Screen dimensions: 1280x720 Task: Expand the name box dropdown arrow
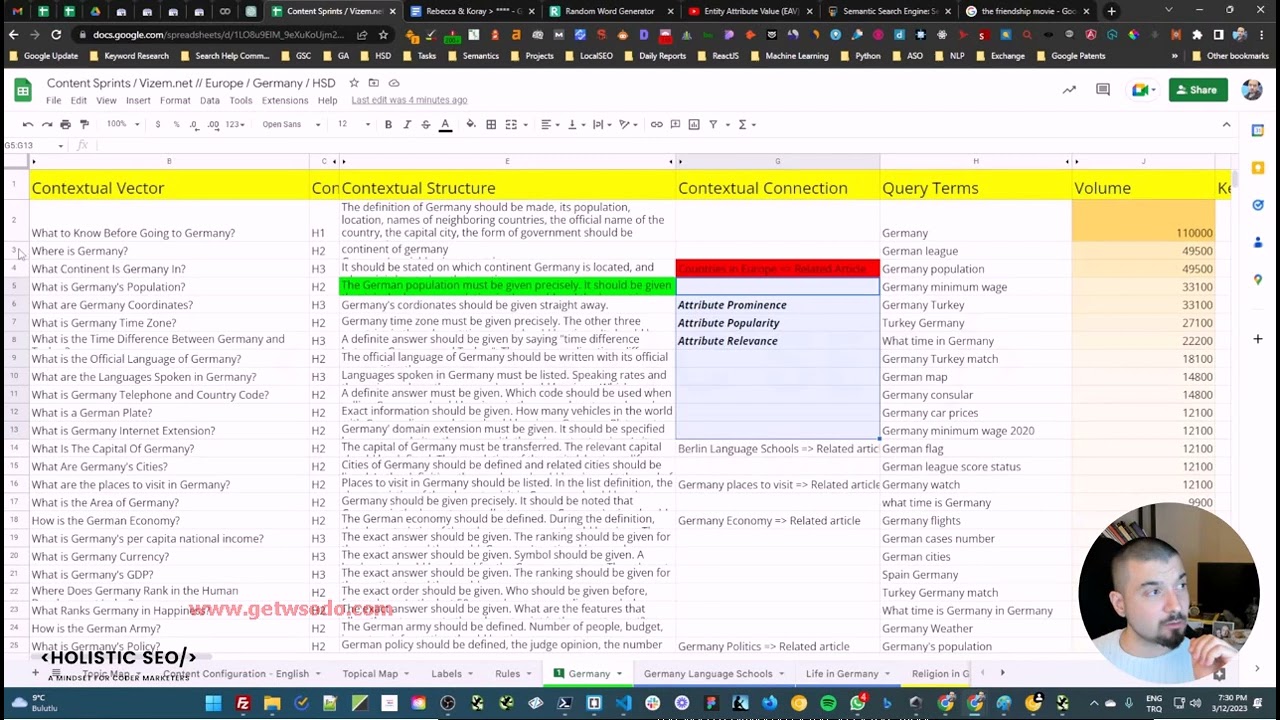60,146
